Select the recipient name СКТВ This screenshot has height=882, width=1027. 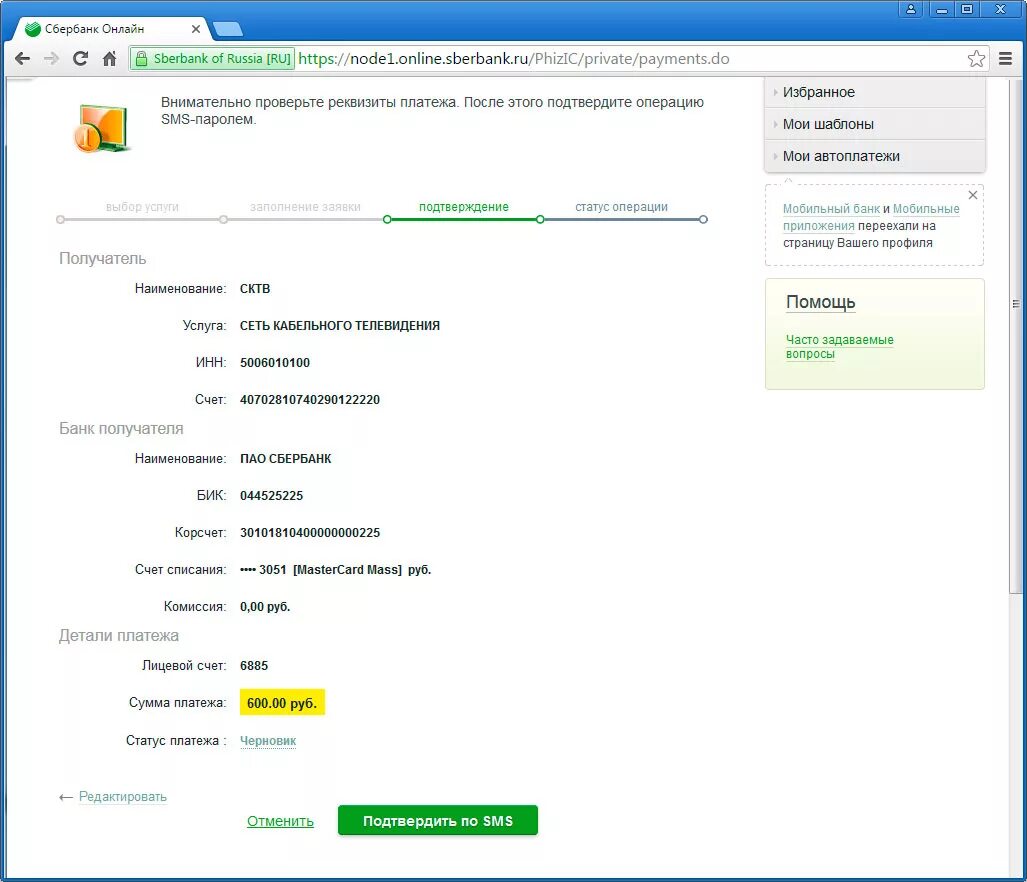click(255, 289)
